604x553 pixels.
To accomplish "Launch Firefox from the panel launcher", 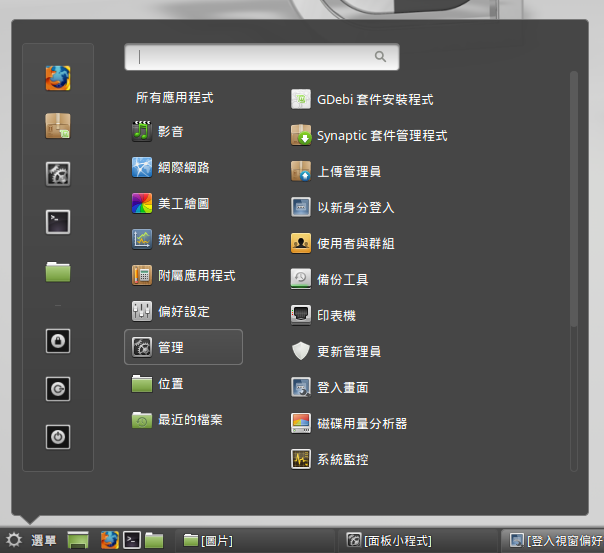I will pos(110,540).
